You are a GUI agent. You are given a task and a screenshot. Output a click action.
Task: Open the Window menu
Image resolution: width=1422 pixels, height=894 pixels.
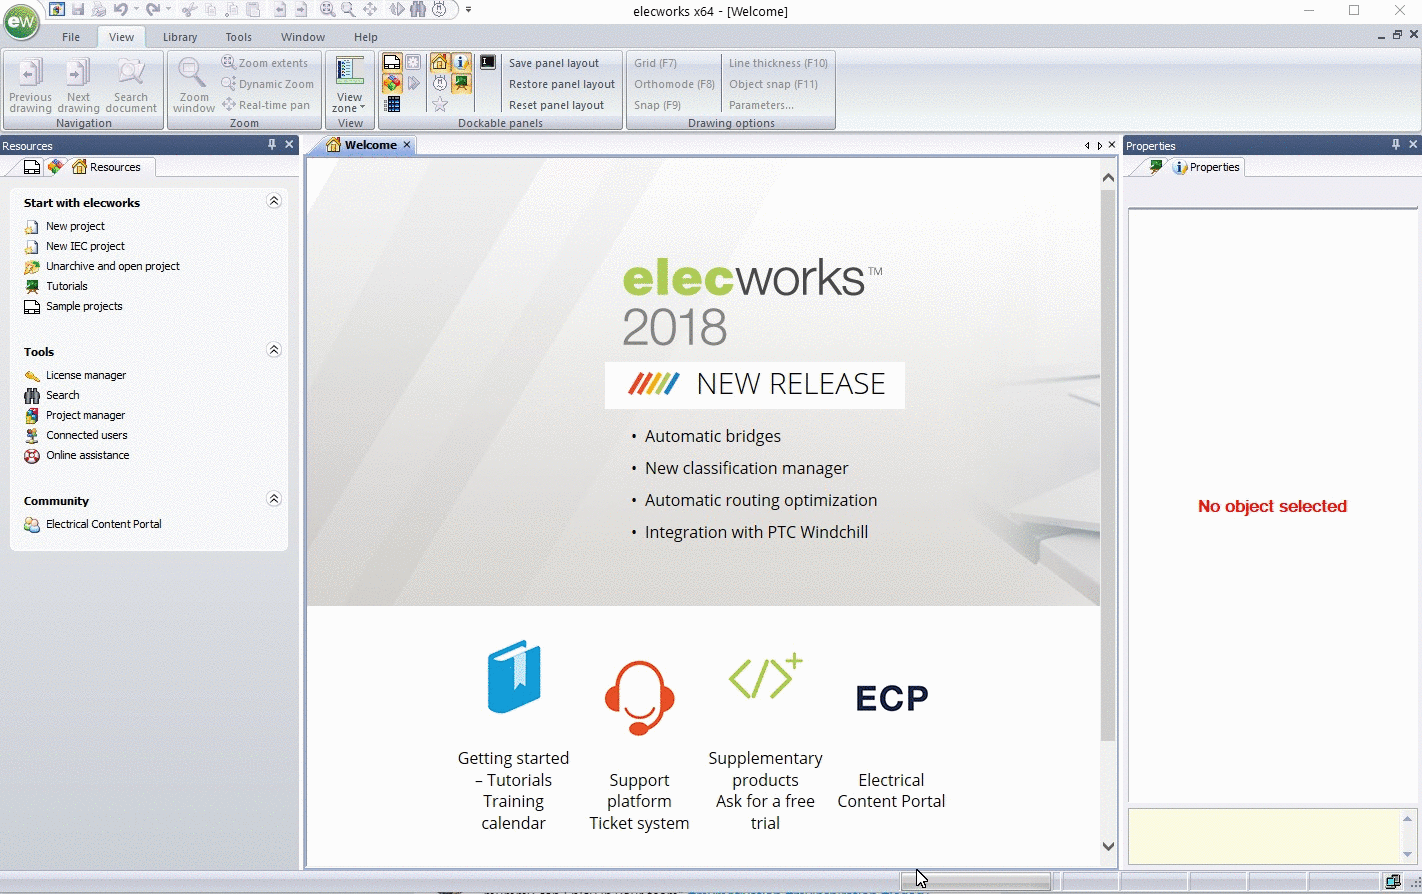click(302, 36)
